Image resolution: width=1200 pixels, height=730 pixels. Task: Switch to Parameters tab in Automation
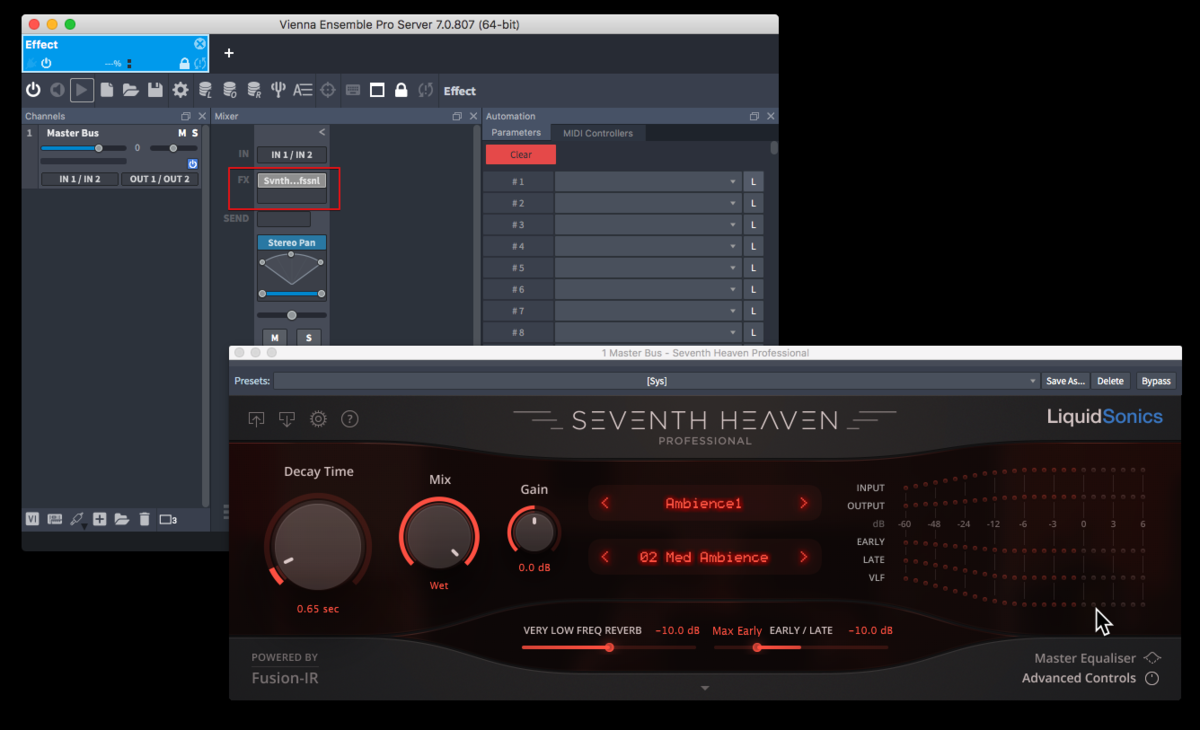point(516,133)
